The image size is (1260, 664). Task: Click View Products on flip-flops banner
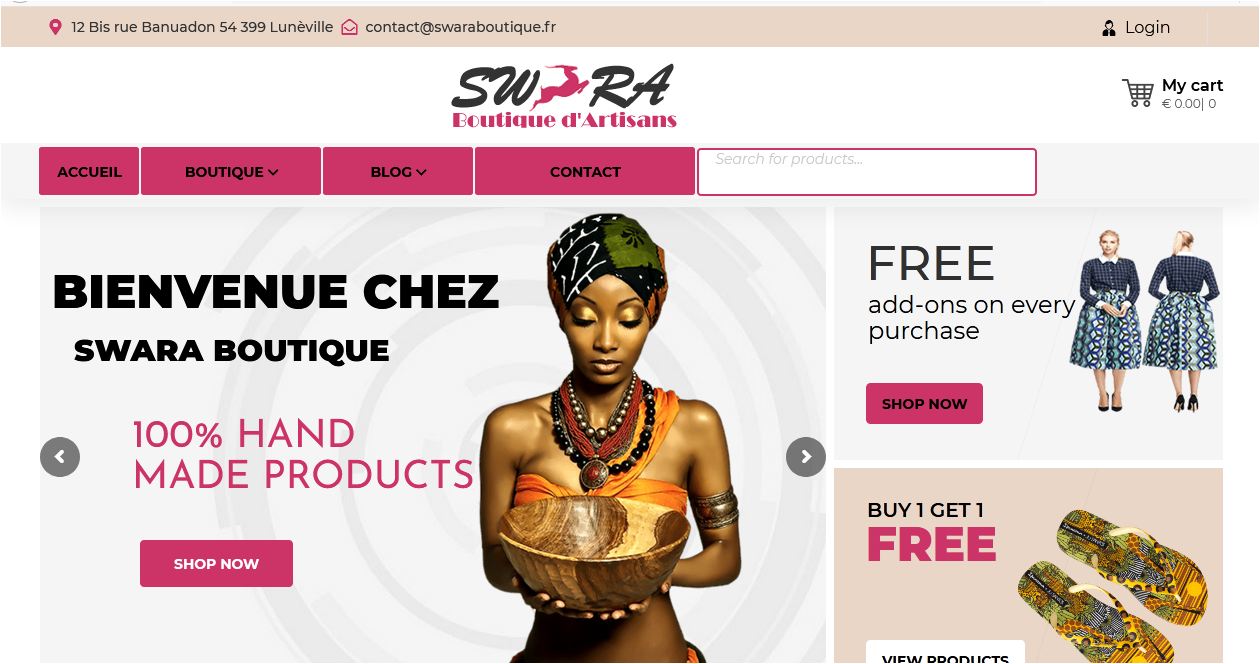click(x=945, y=654)
